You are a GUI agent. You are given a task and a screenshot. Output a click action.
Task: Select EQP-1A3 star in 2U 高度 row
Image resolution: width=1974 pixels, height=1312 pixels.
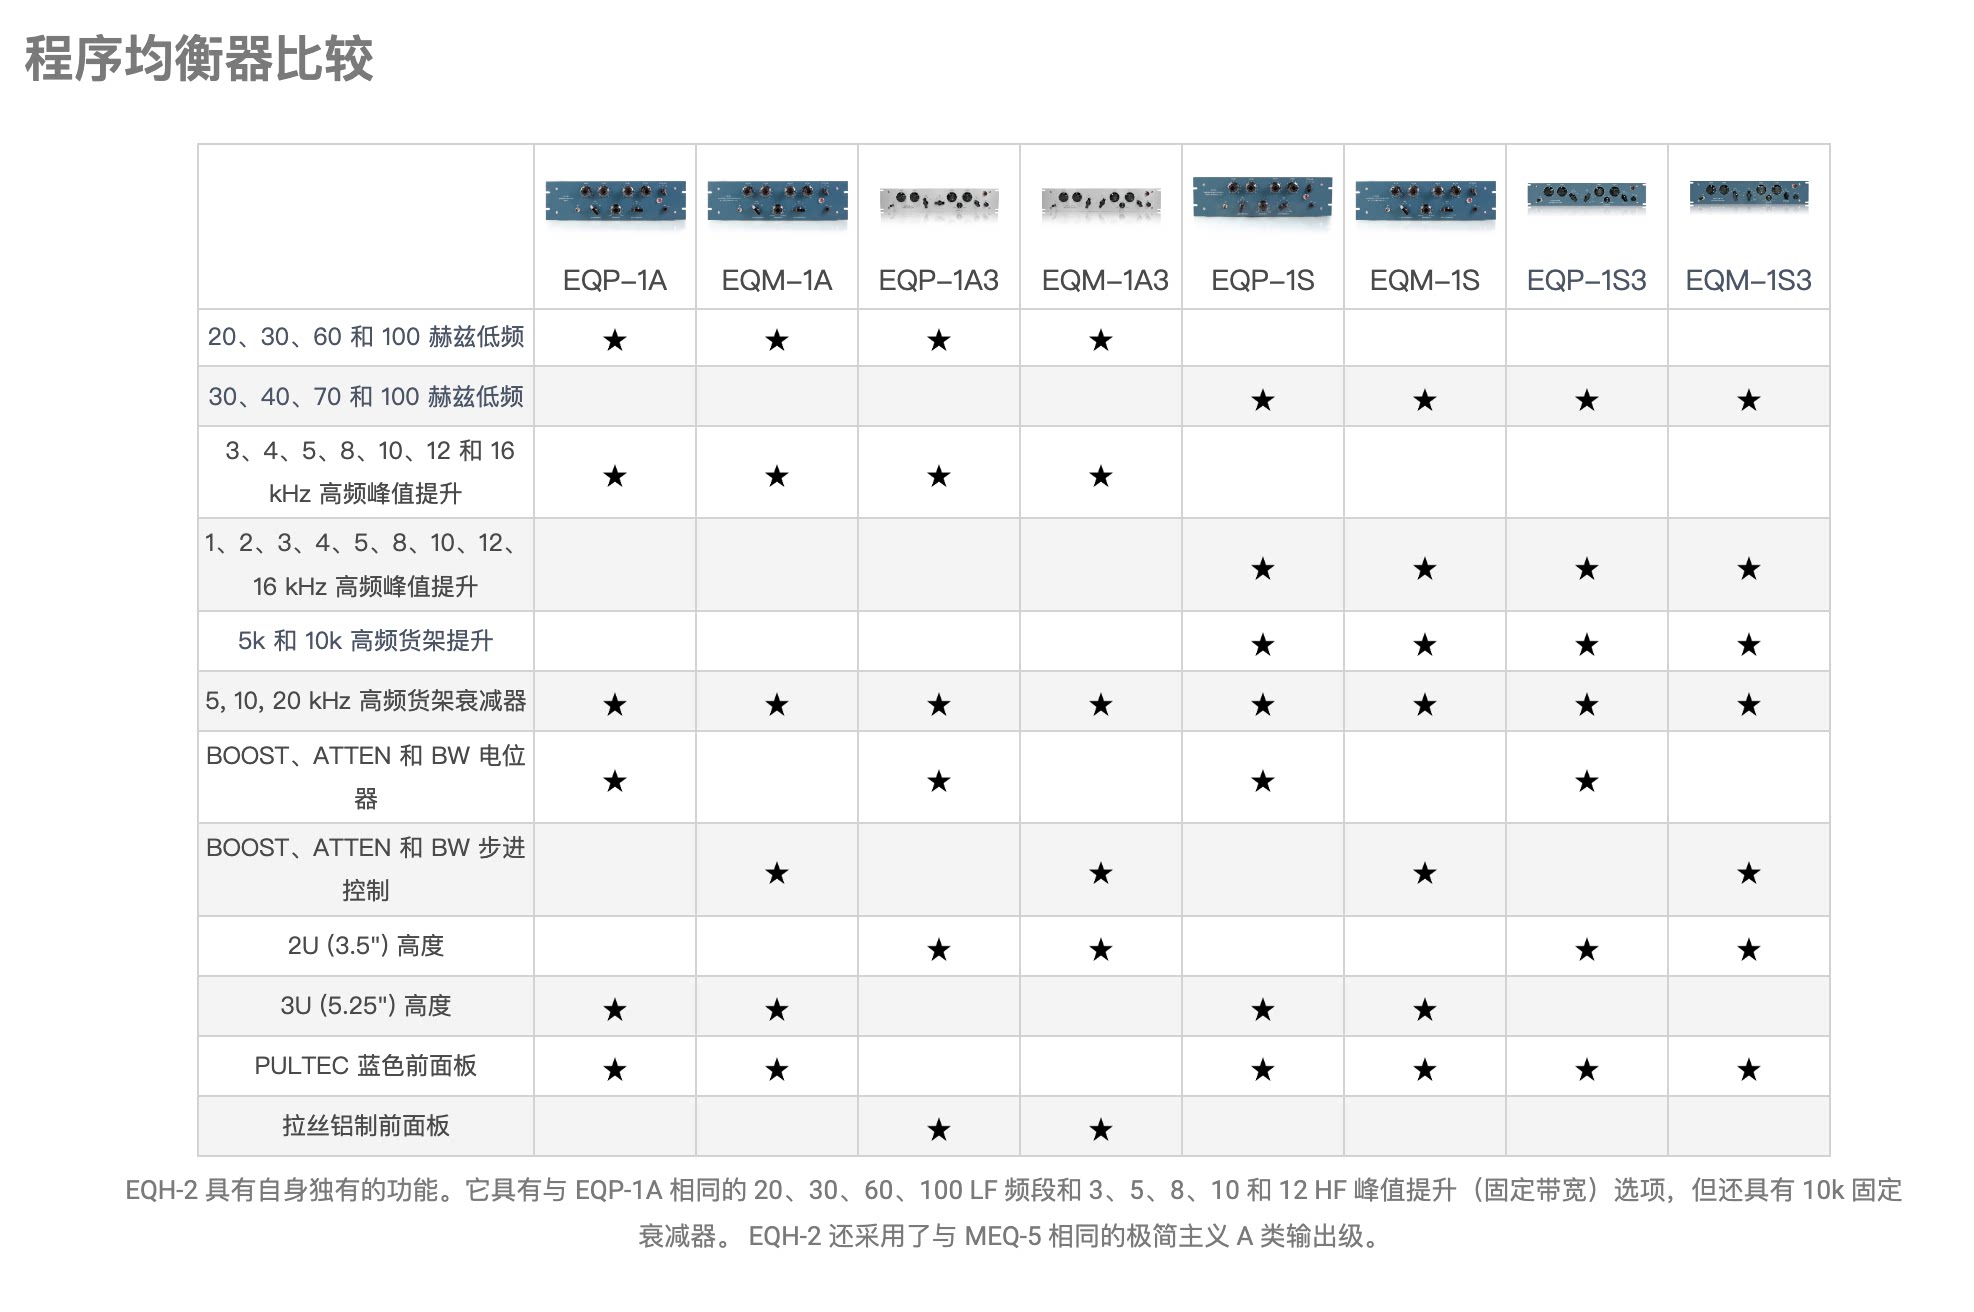939,950
